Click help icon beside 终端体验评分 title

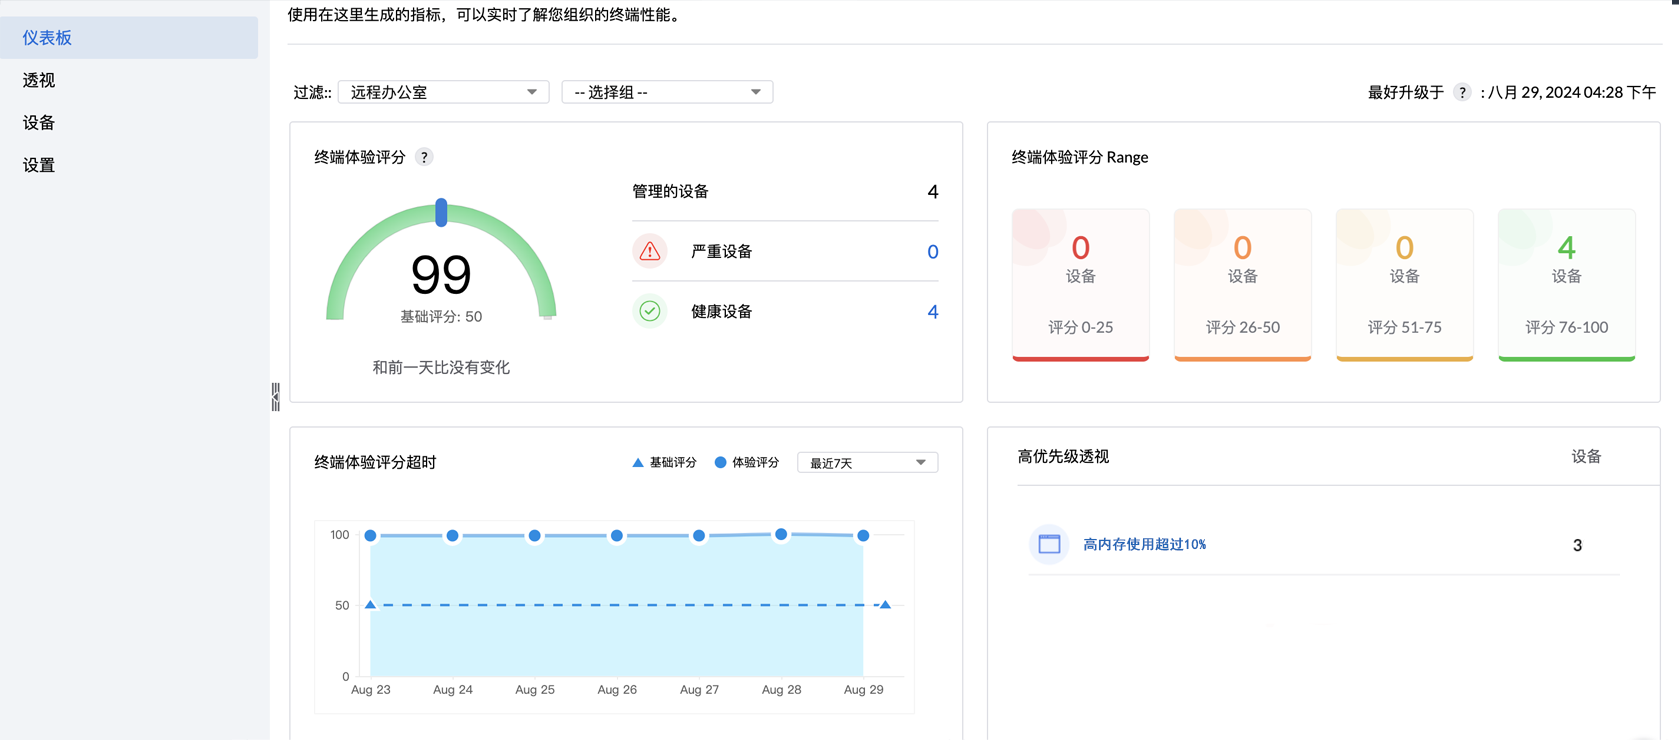(x=424, y=157)
